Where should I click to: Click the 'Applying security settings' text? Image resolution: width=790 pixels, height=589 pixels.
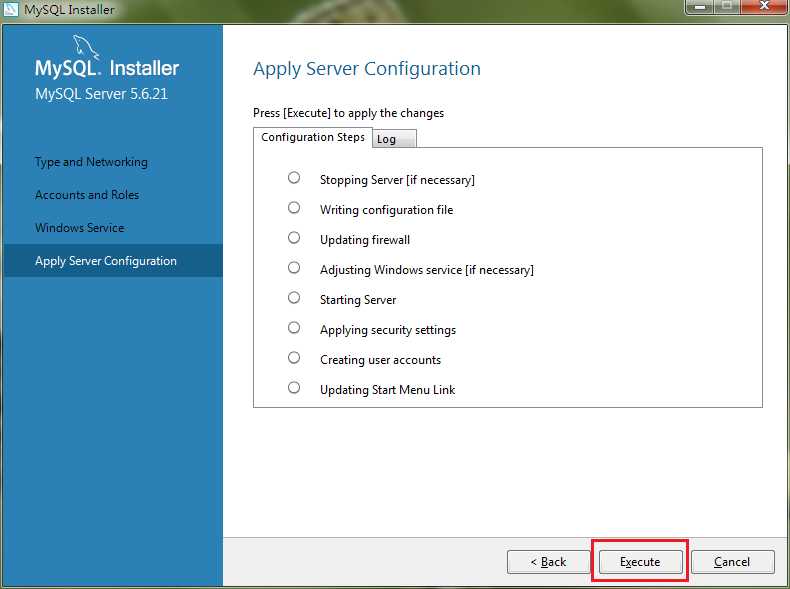pyautogui.click(x=388, y=330)
